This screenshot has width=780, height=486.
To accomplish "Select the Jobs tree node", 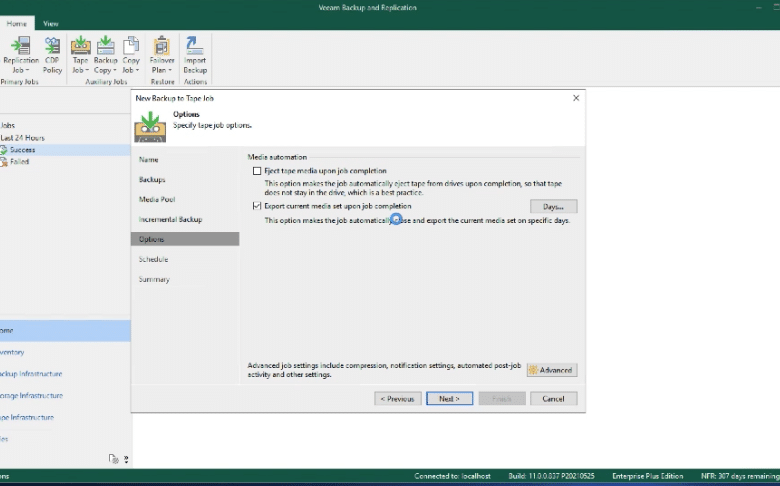I will pos(7,125).
